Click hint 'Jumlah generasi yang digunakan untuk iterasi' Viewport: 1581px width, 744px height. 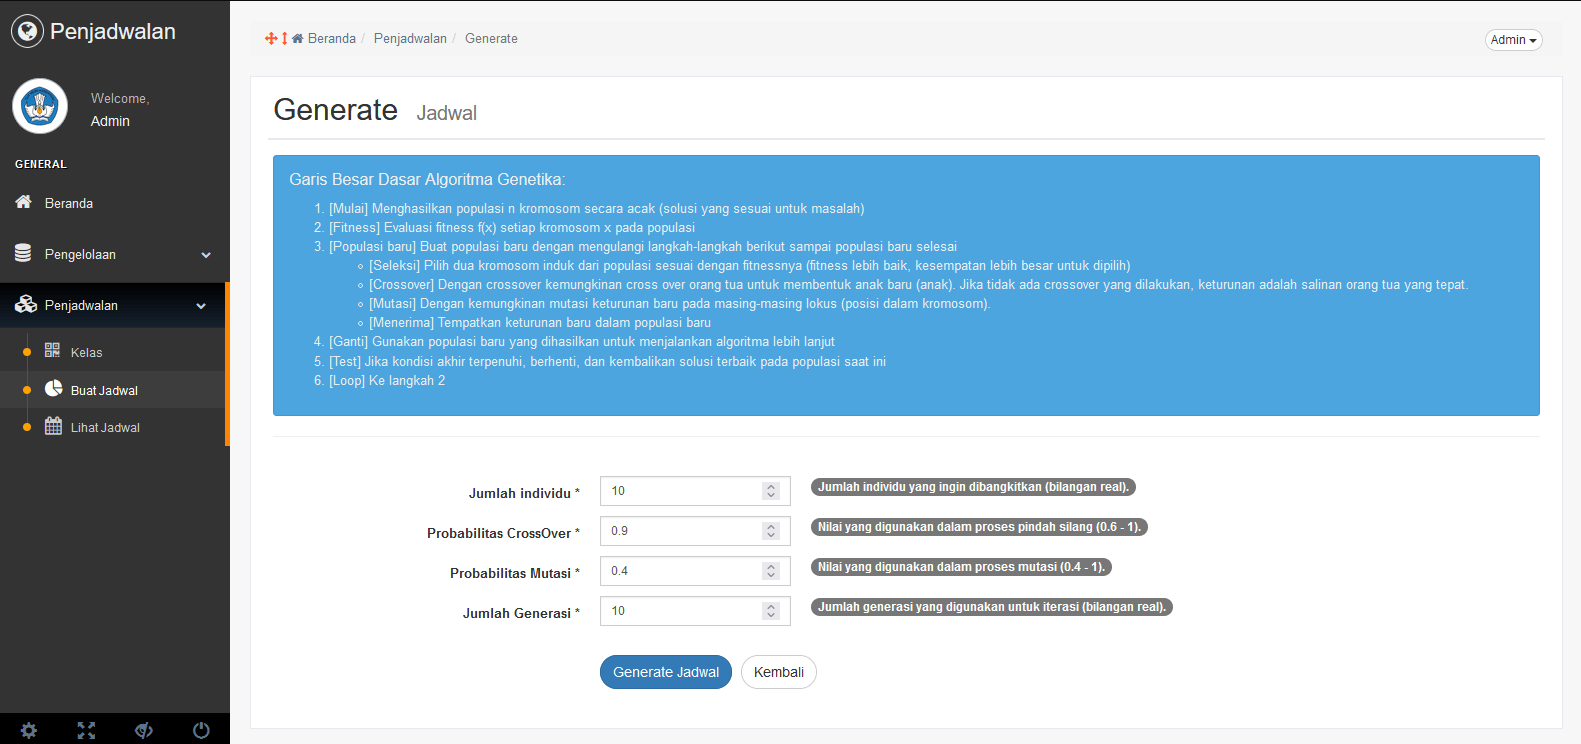tap(992, 607)
